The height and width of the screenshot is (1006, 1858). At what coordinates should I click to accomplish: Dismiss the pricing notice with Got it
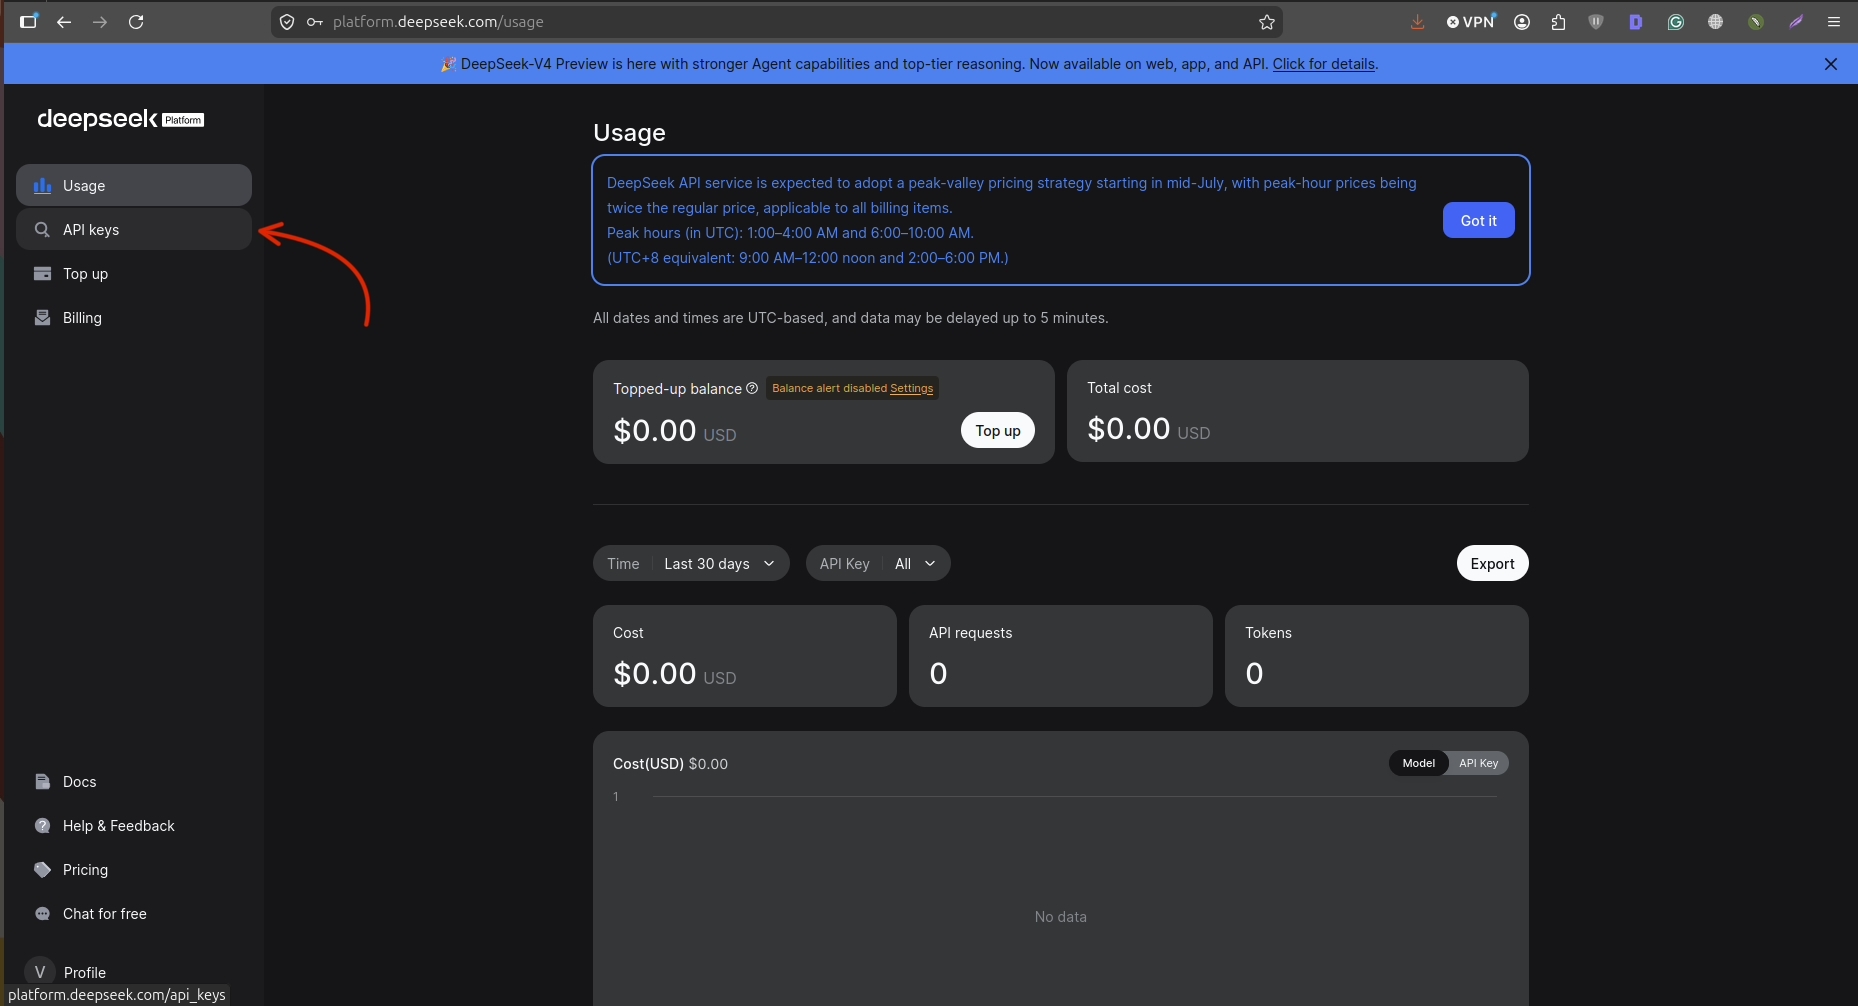pos(1478,220)
